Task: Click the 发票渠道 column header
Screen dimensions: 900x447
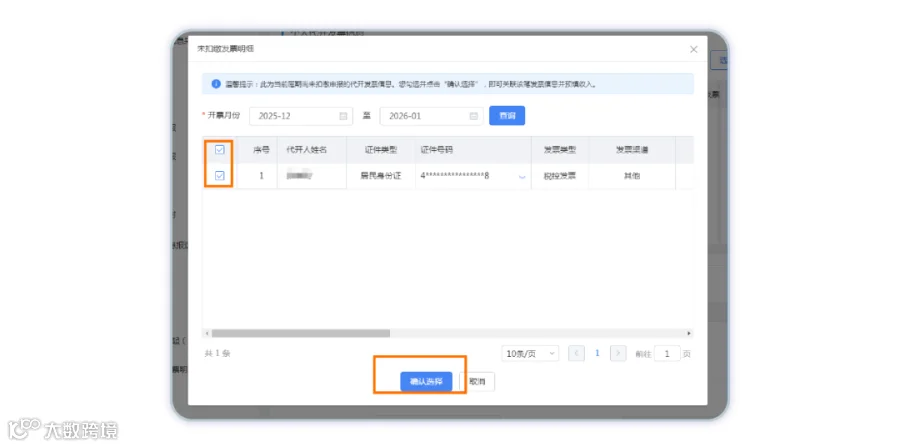Action: (x=632, y=150)
